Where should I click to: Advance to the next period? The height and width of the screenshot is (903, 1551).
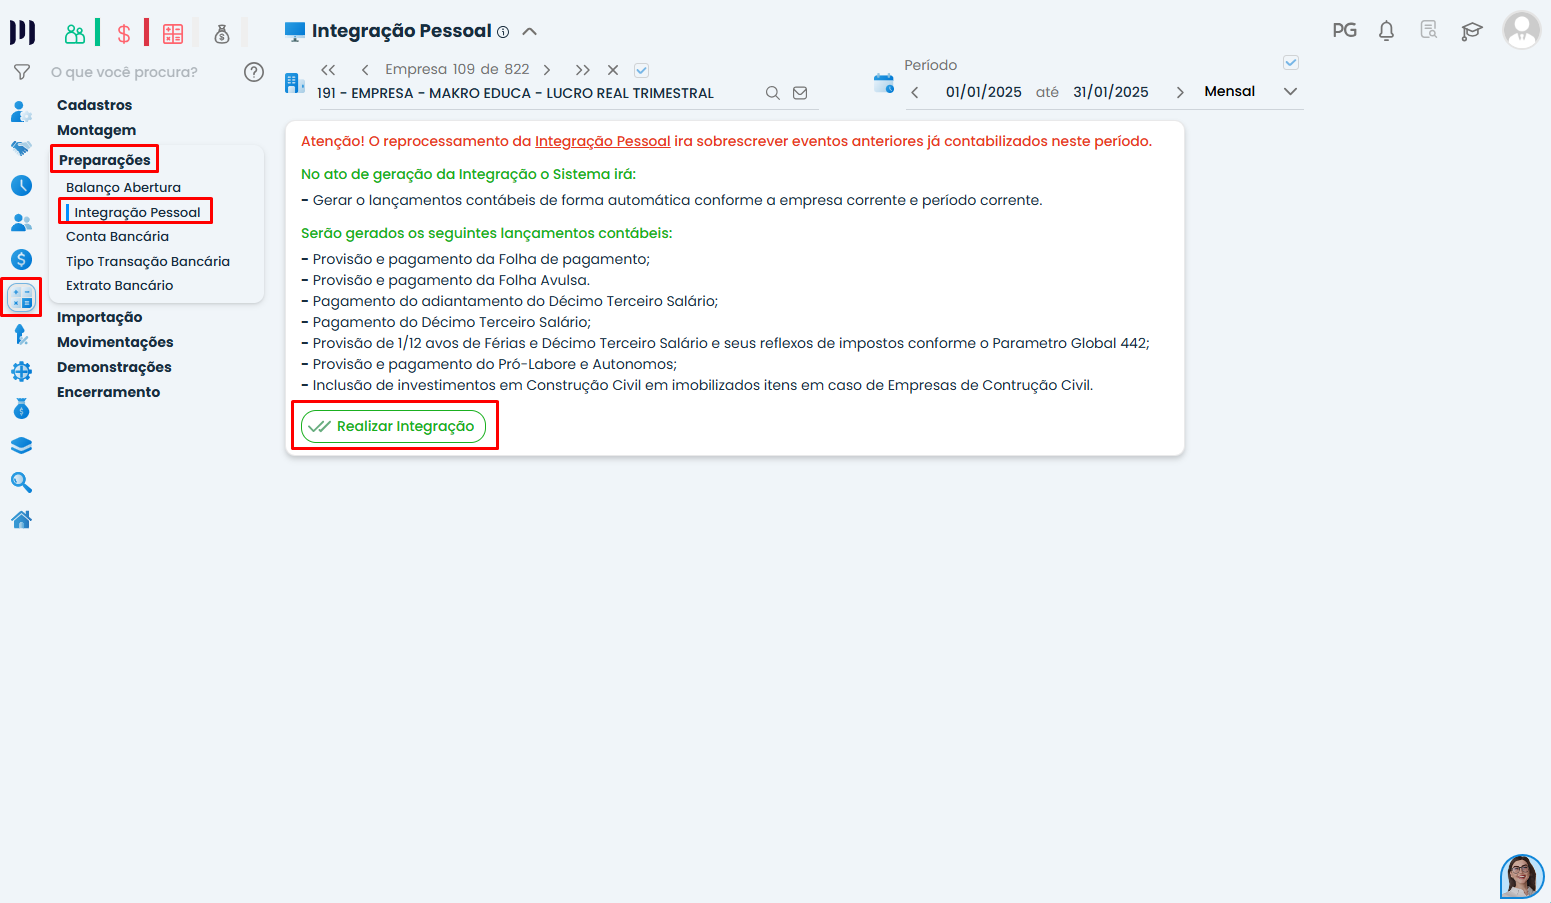tap(1180, 92)
